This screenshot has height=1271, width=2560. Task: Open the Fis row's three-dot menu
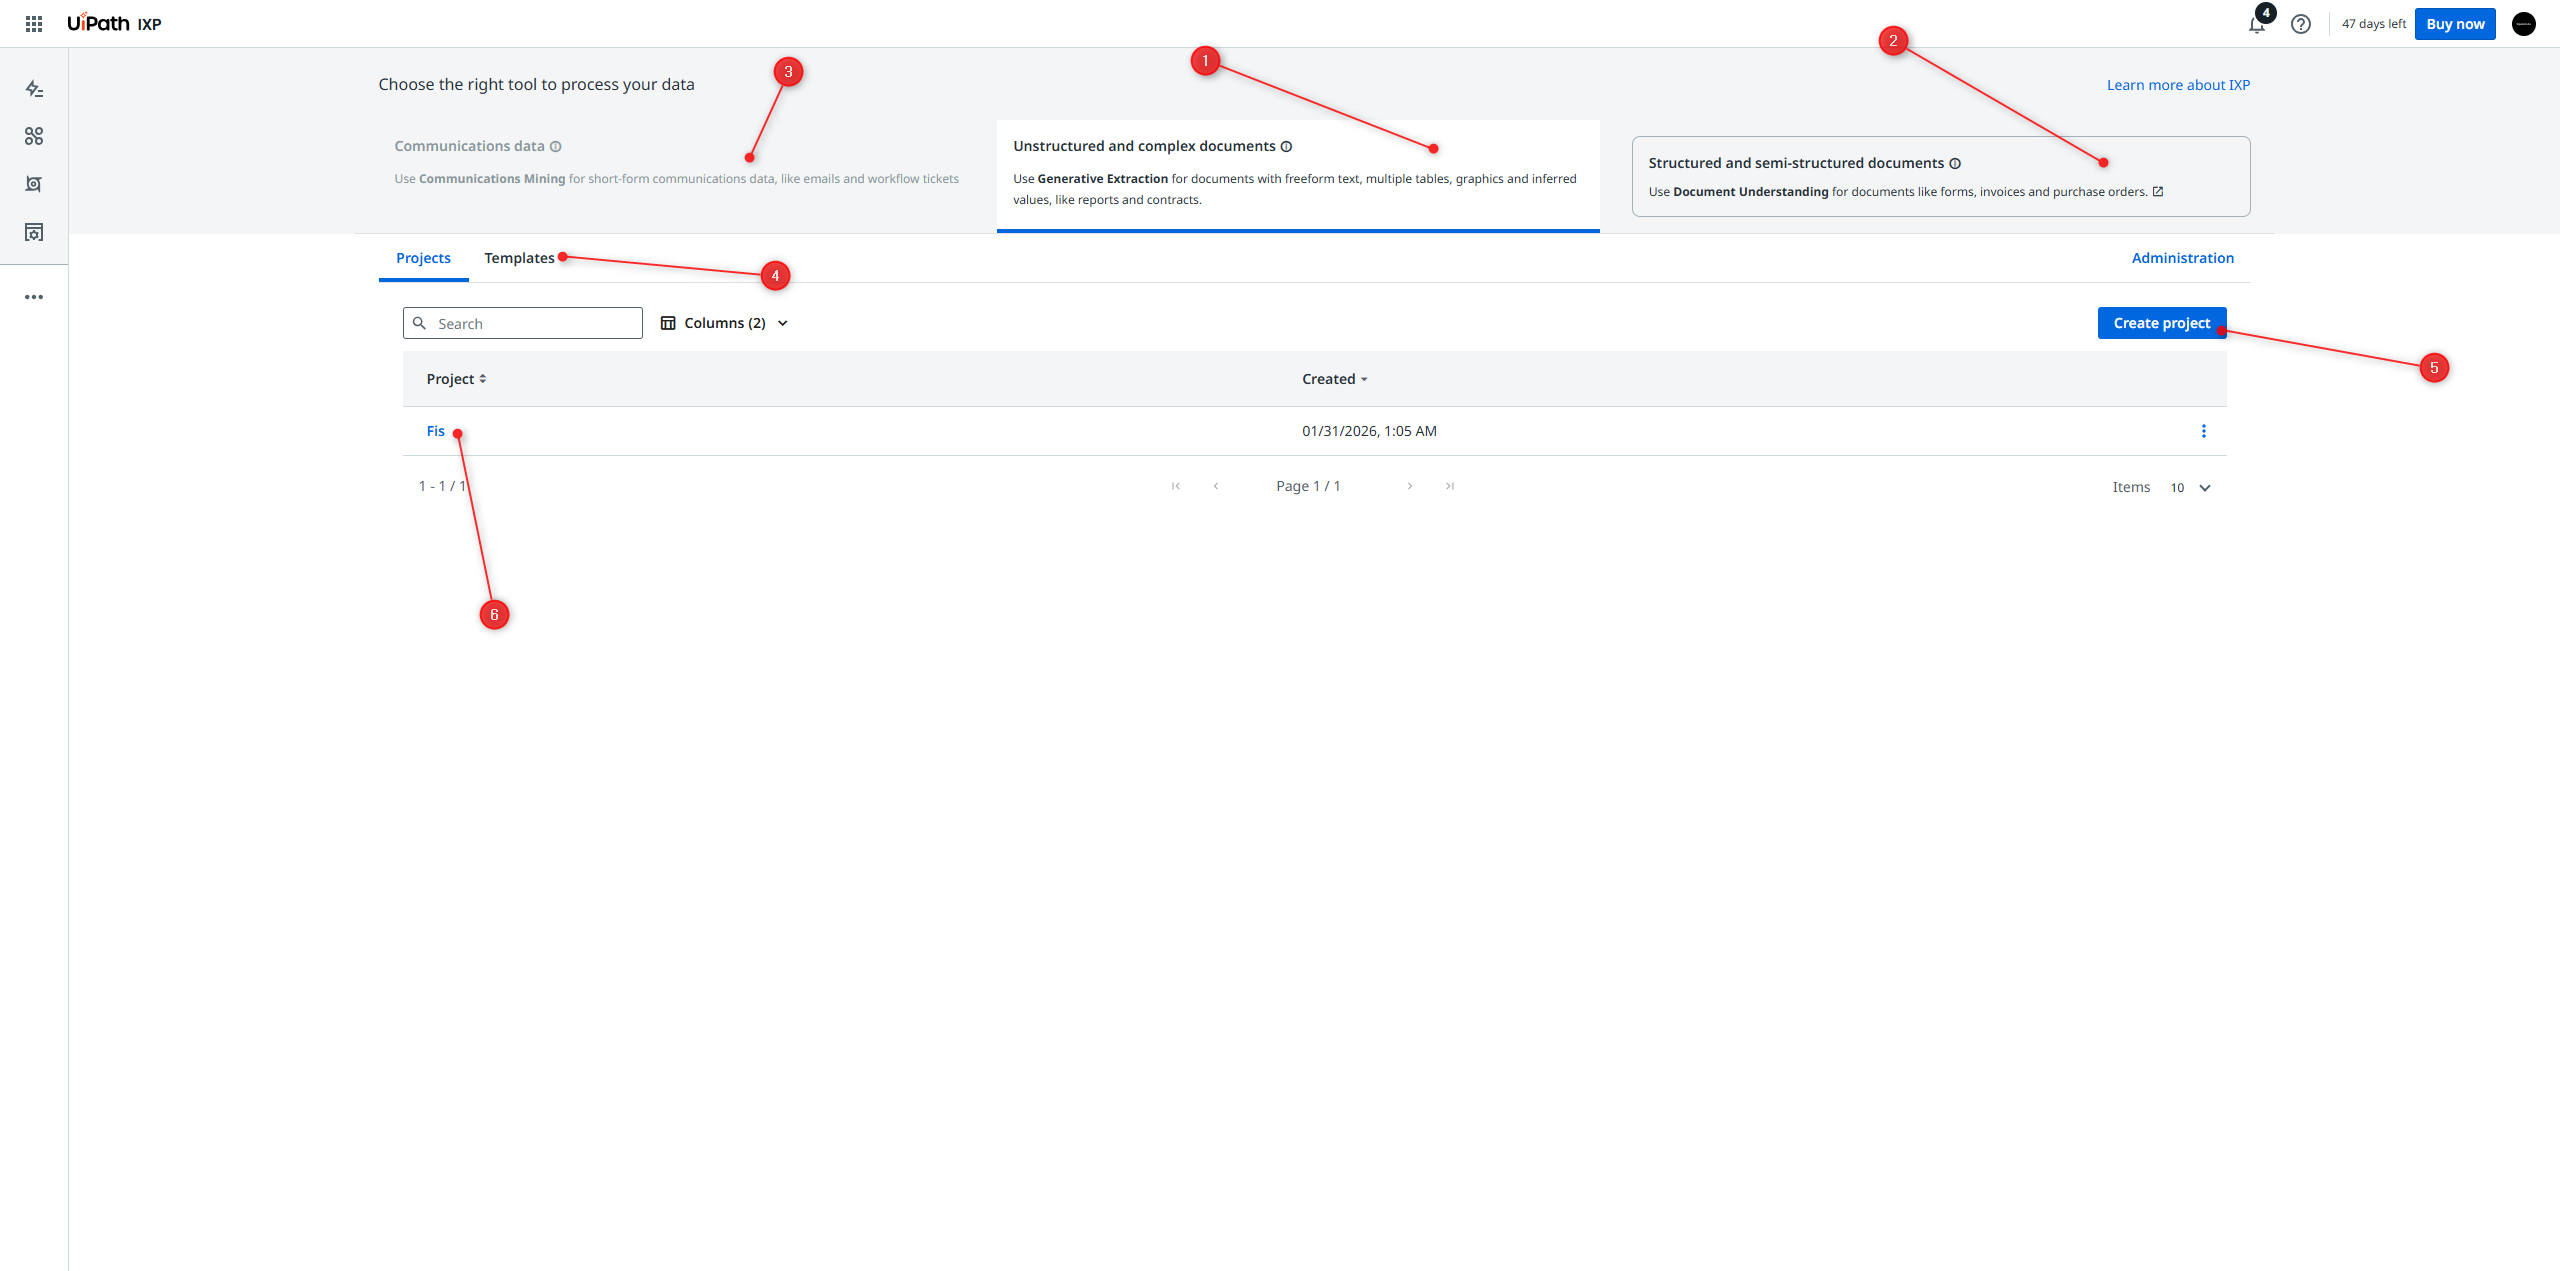click(2203, 431)
